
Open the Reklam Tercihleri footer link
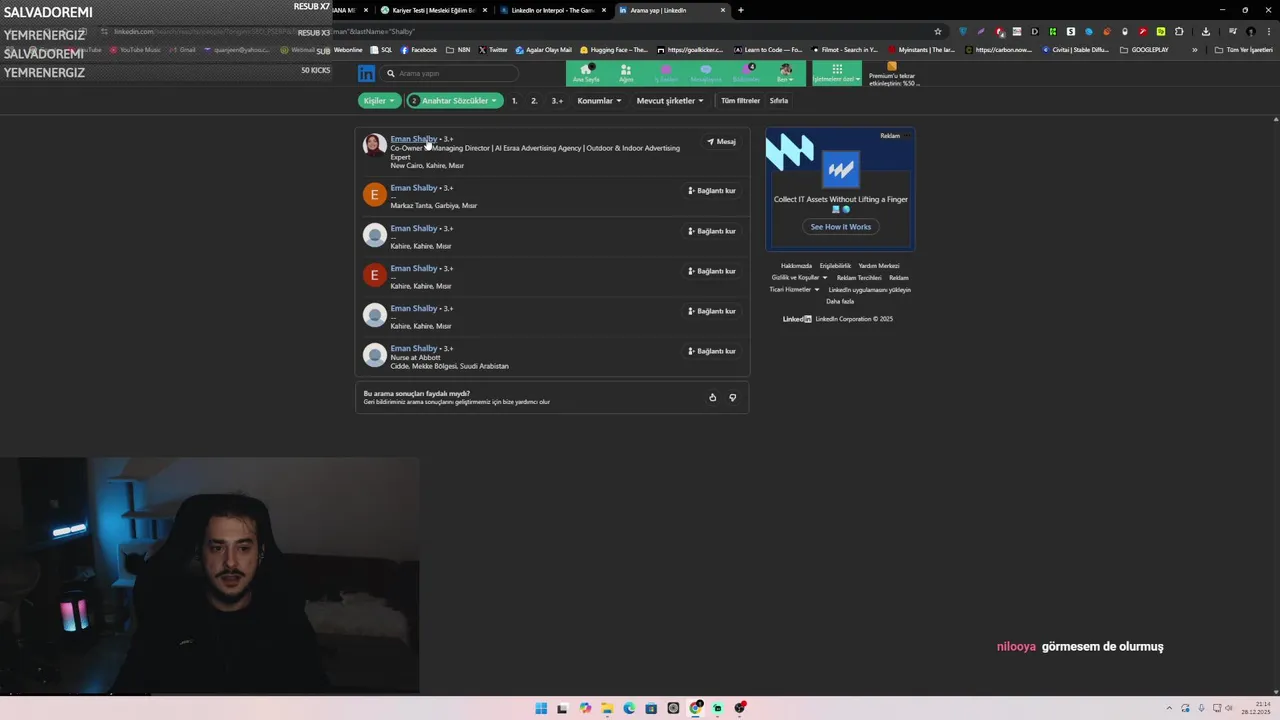pos(859,278)
